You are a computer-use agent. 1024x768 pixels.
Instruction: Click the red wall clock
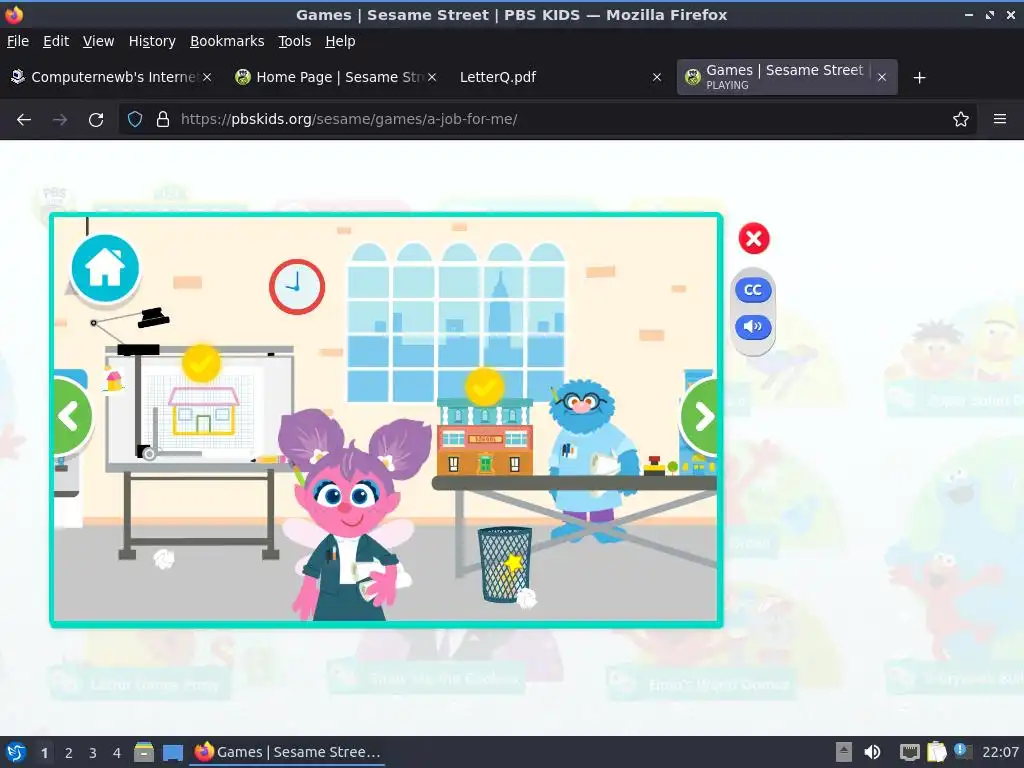[x=296, y=287]
